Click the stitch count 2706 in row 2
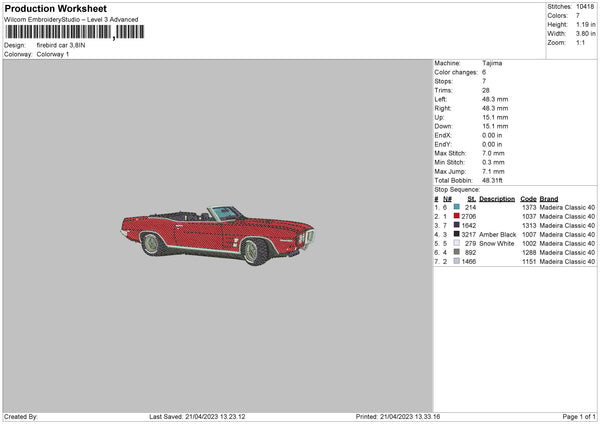600x424 pixels. point(469,216)
